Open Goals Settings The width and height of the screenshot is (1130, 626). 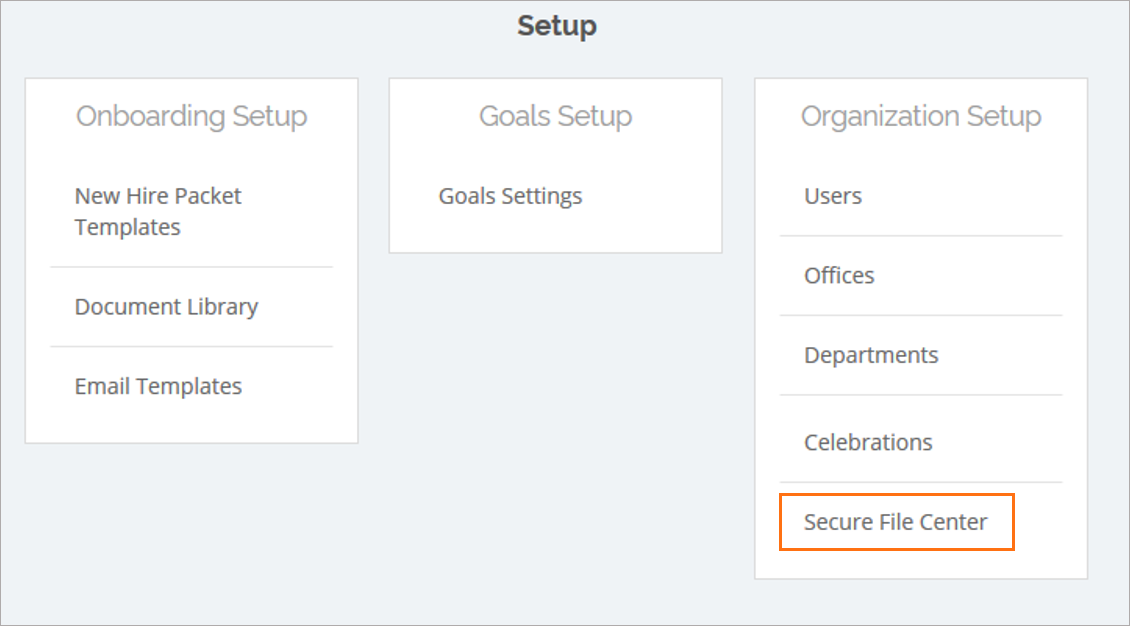(x=510, y=196)
